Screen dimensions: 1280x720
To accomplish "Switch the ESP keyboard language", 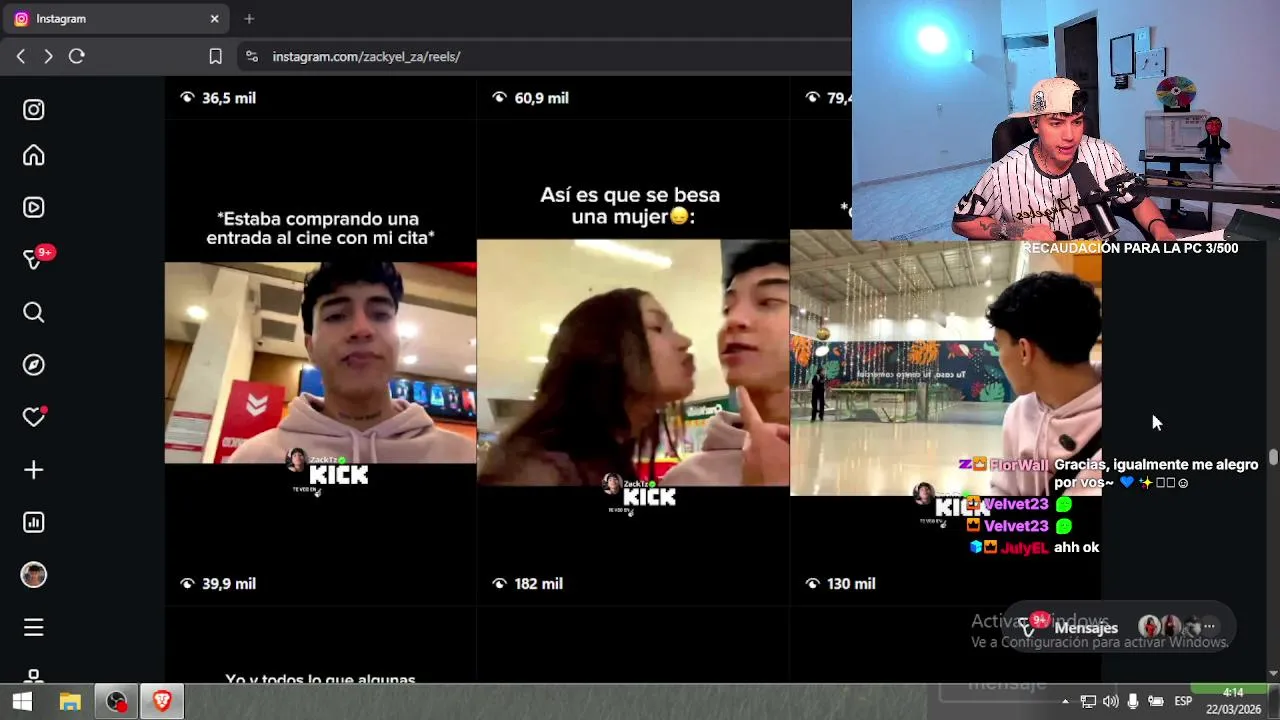I will [1183, 702].
